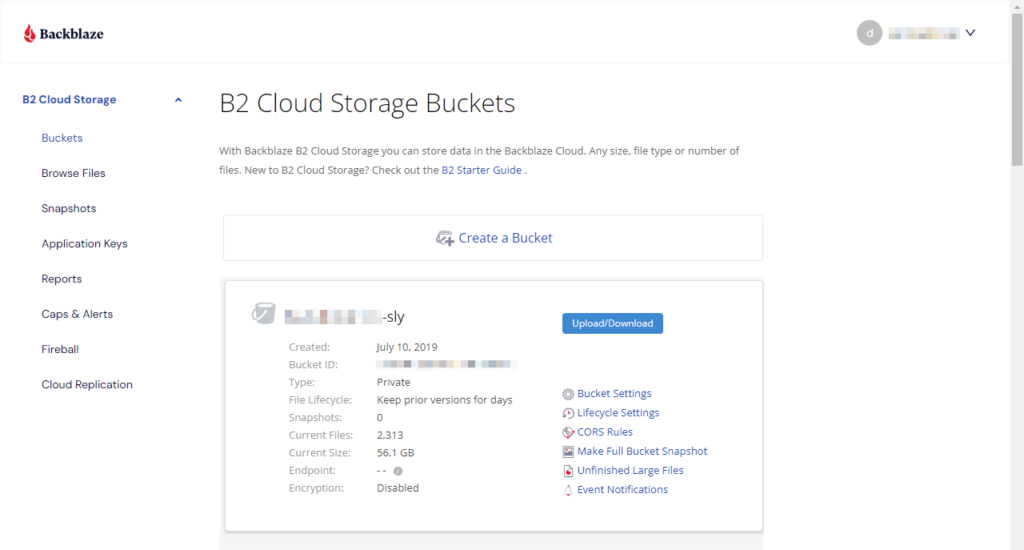Click the CORS Rules icon
This screenshot has width=1024, height=550.
[568, 432]
